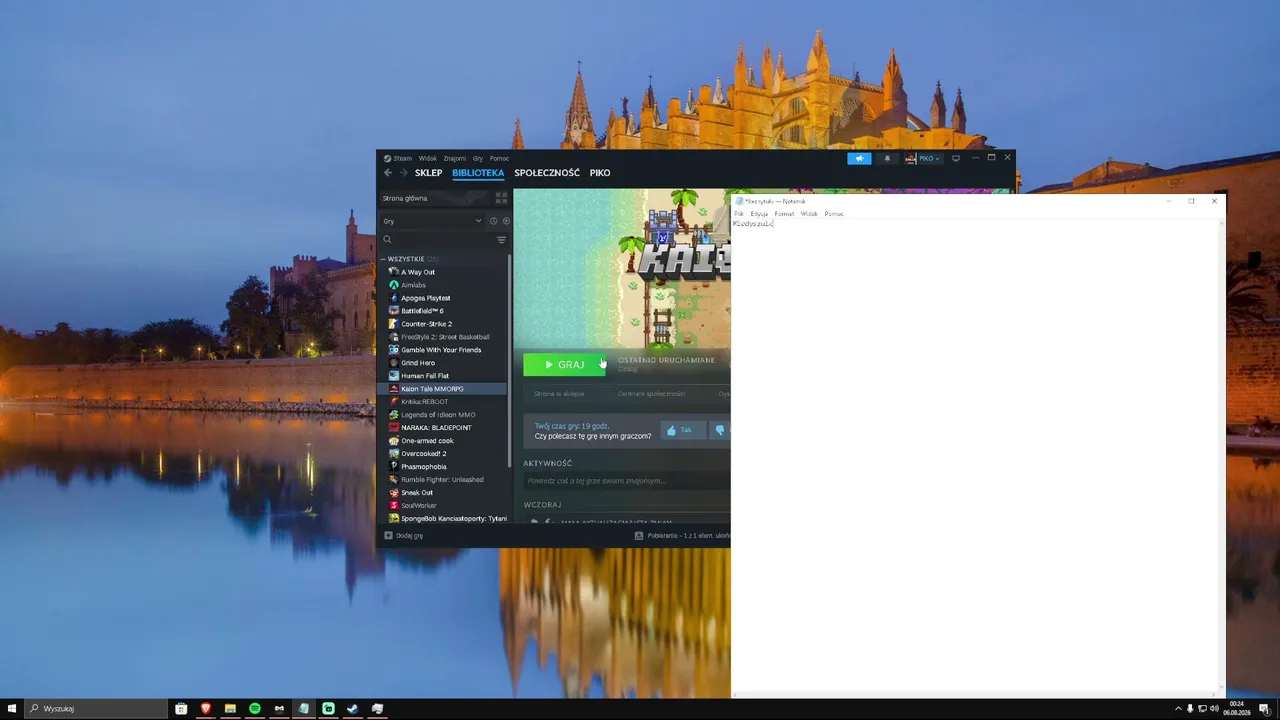Filter library by ready-to-play icon
The image size is (1280, 720).
point(506,221)
